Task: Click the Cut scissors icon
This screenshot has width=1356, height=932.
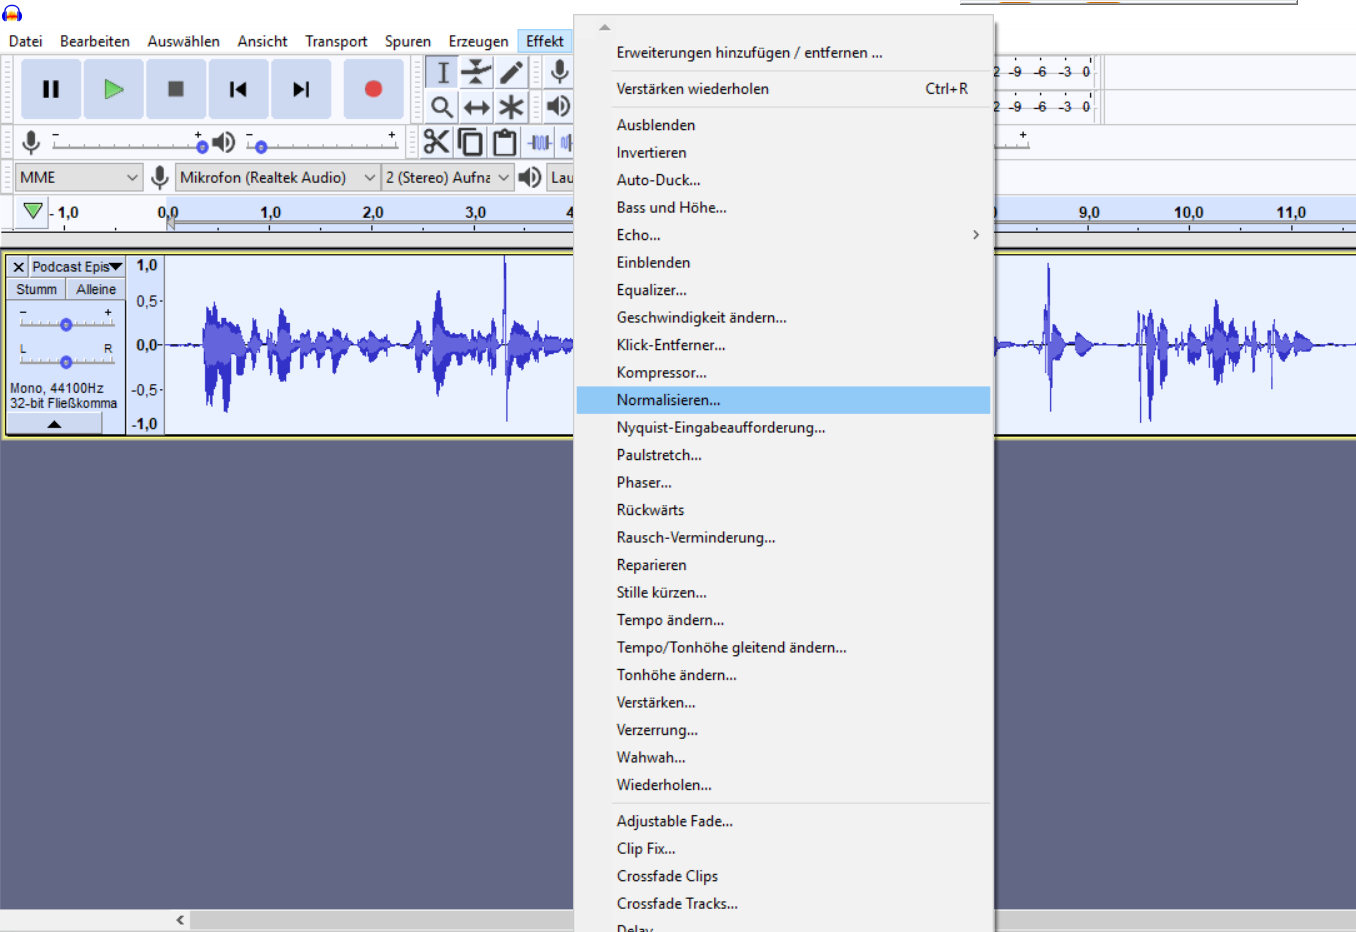Action: [x=436, y=142]
